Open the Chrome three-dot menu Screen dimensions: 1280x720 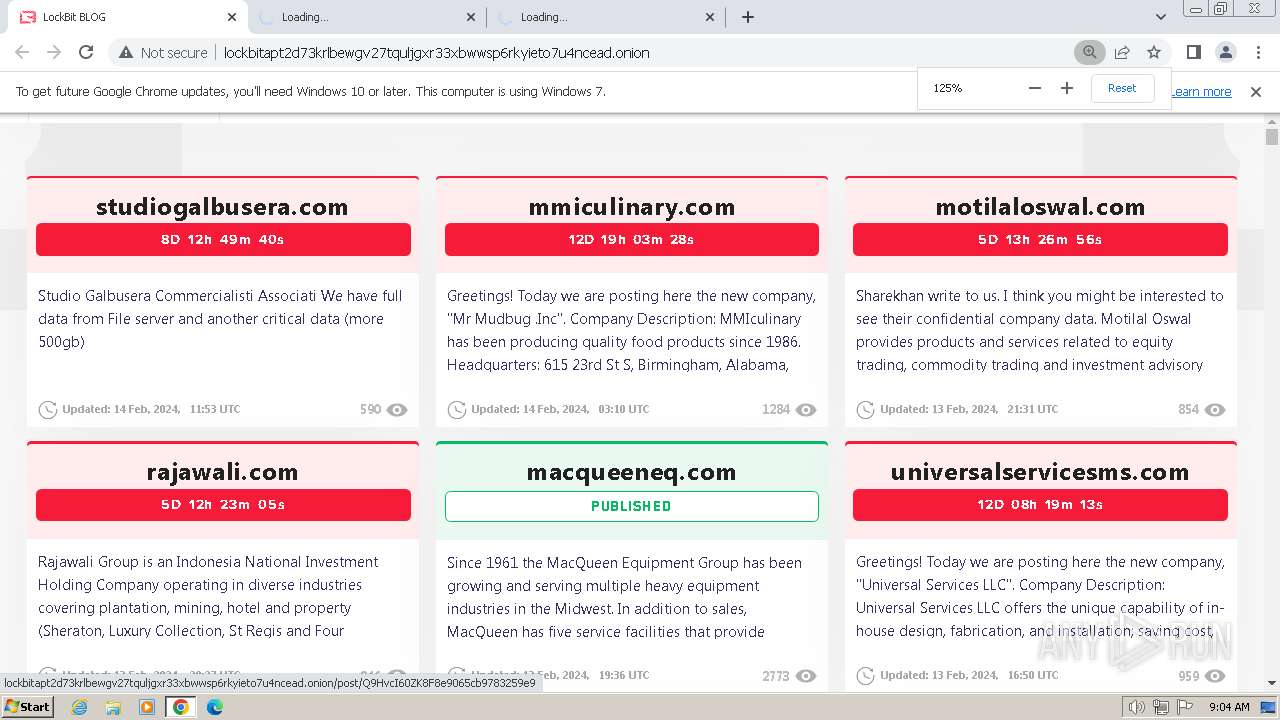coord(1258,53)
